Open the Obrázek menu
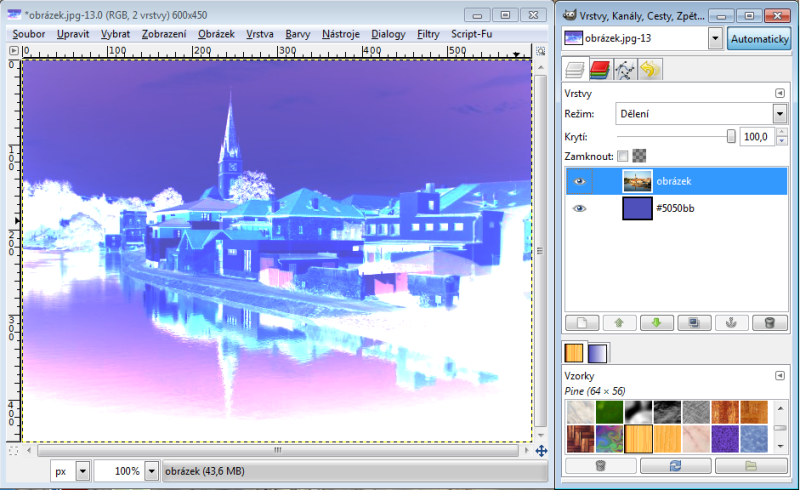The width and height of the screenshot is (800, 490). pos(216,34)
